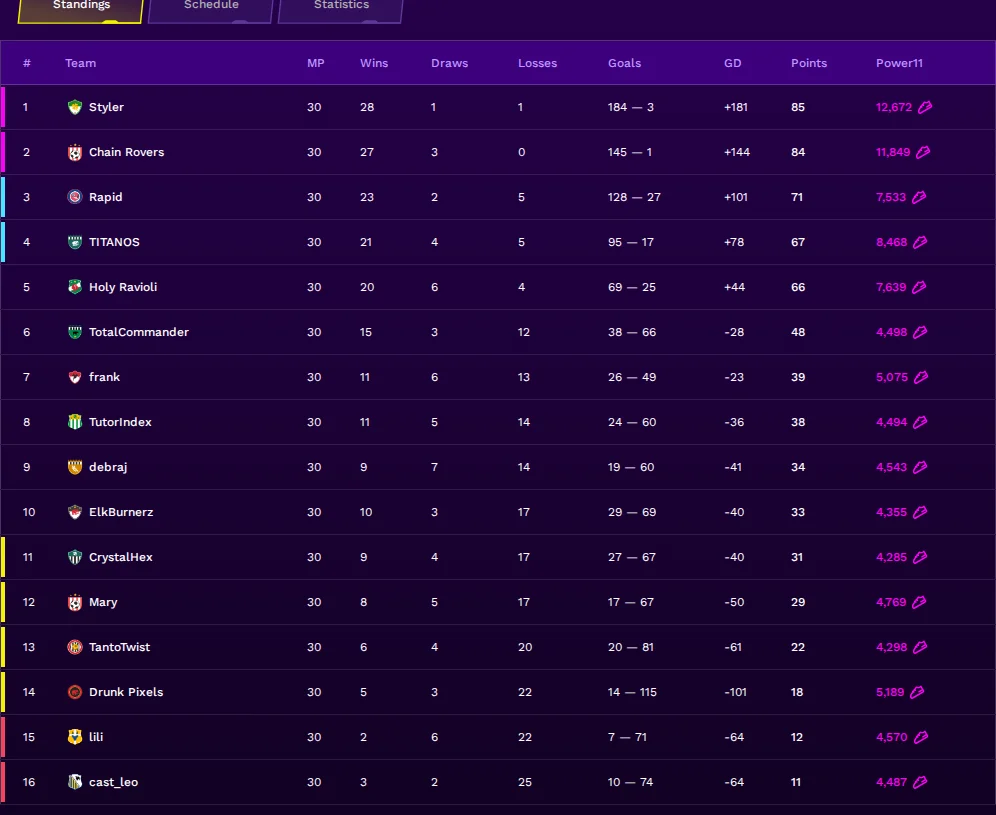
Task: Click the Power11 column header
Action: [899, 63]
